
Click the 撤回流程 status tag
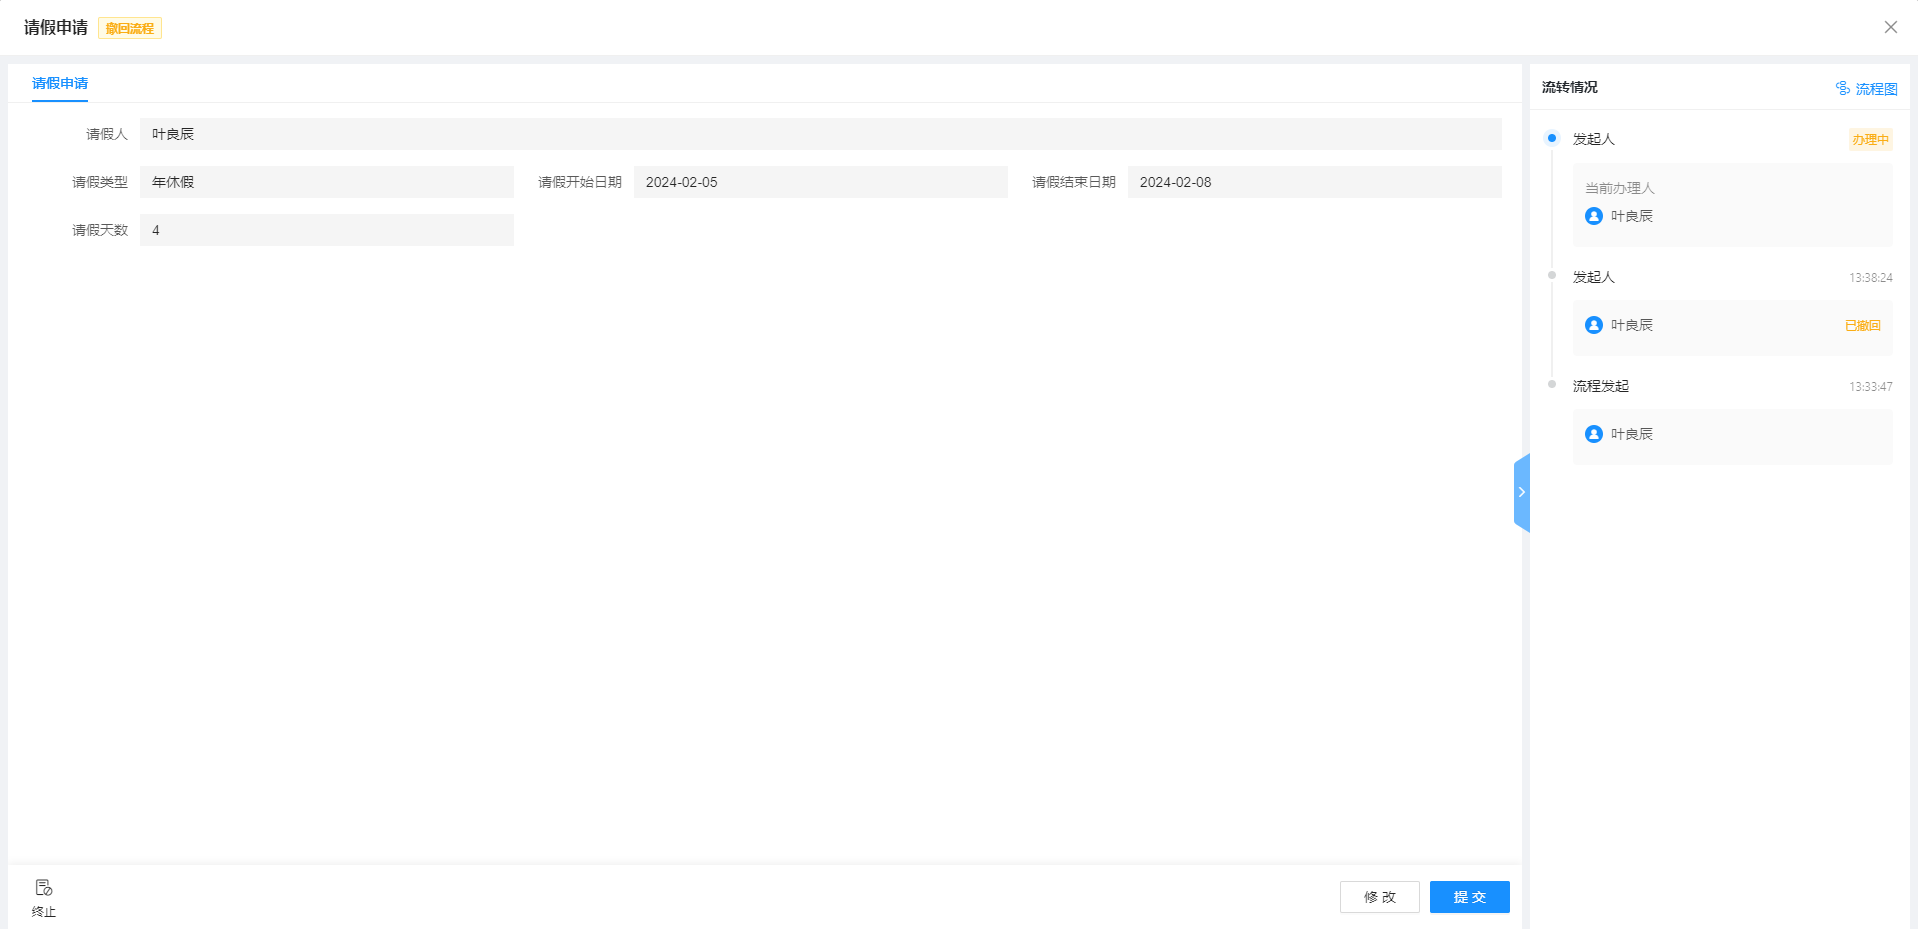pyautogui.click(x=130, y=29)
